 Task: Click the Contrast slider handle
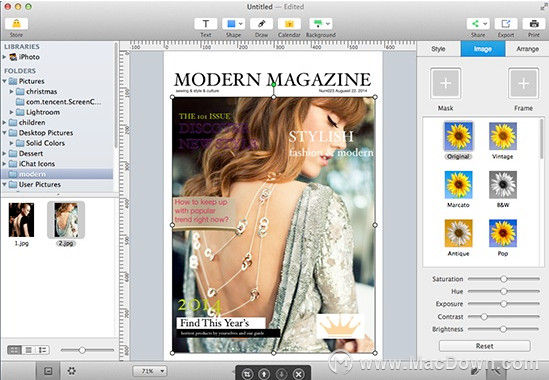484,317
